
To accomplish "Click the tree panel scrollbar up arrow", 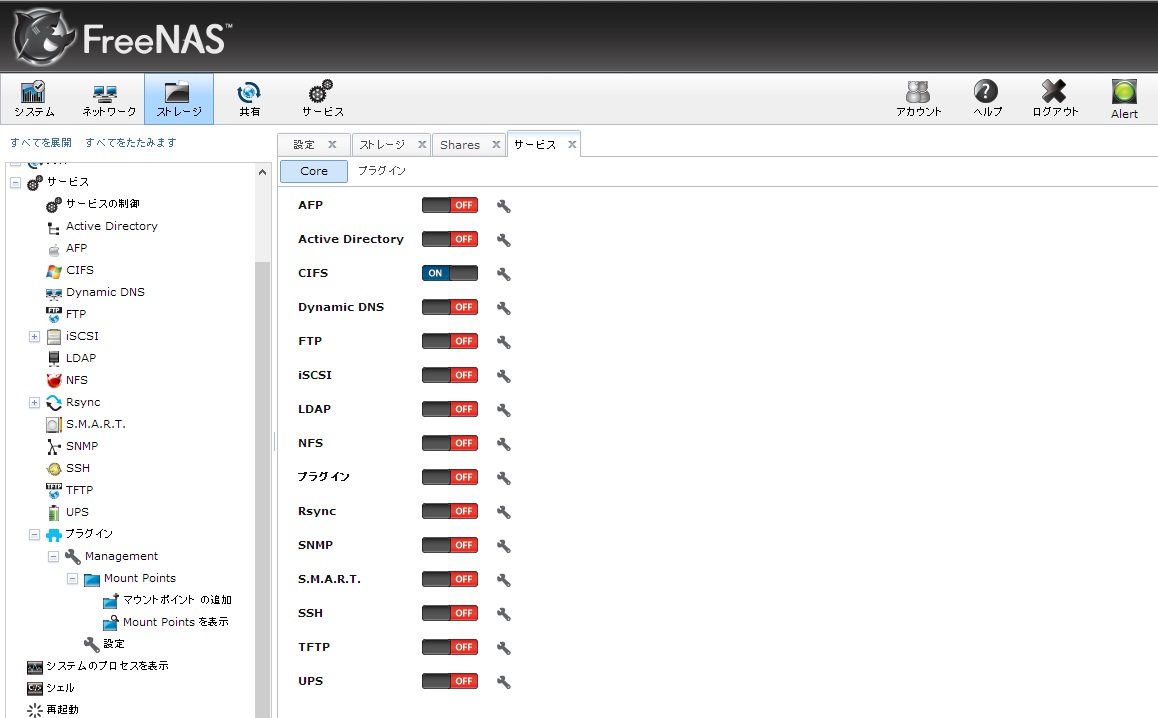I will coord(262,171).
